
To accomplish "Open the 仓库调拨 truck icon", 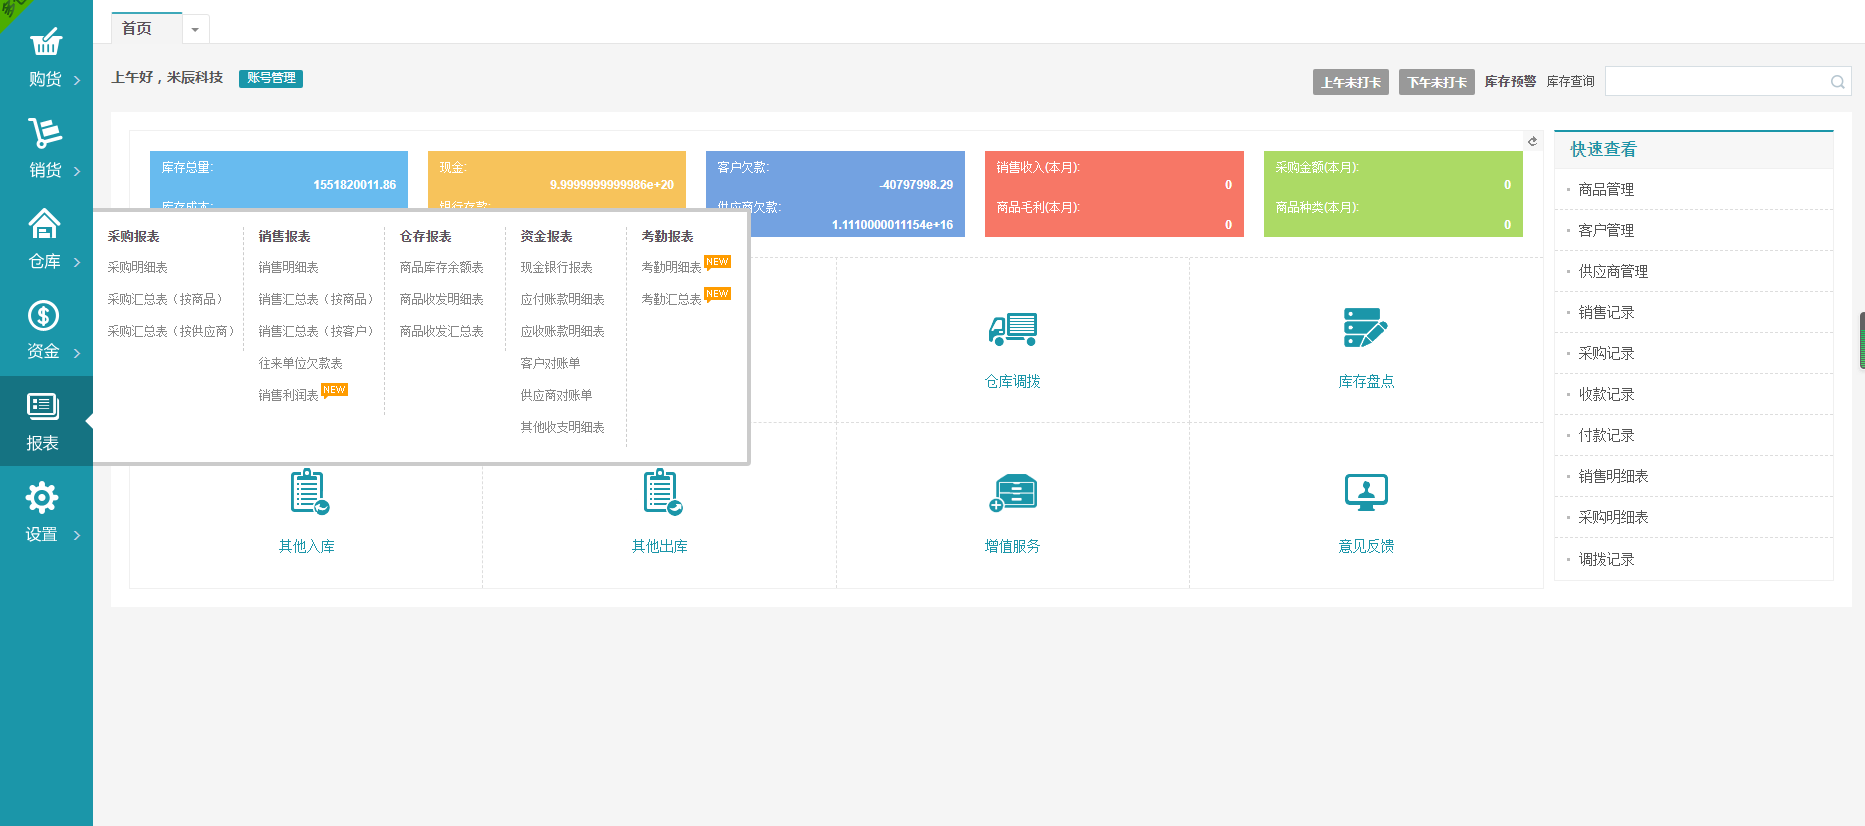I will point(1012,329).
